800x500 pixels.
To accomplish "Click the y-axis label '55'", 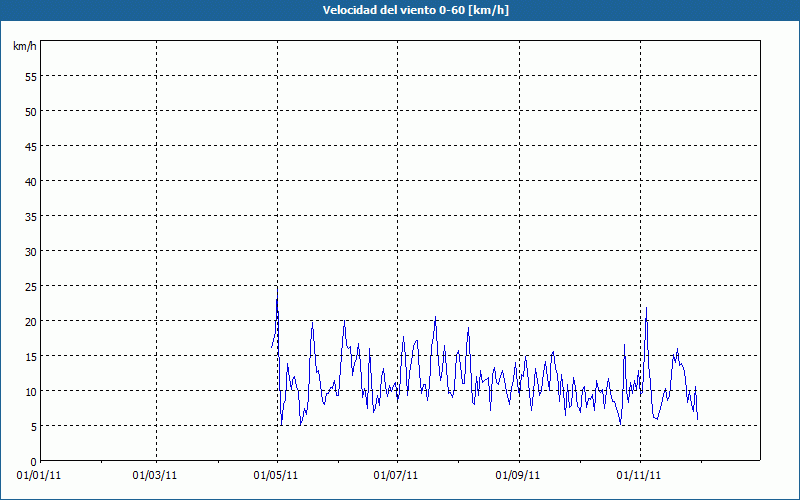I will [x=31, y=77].
